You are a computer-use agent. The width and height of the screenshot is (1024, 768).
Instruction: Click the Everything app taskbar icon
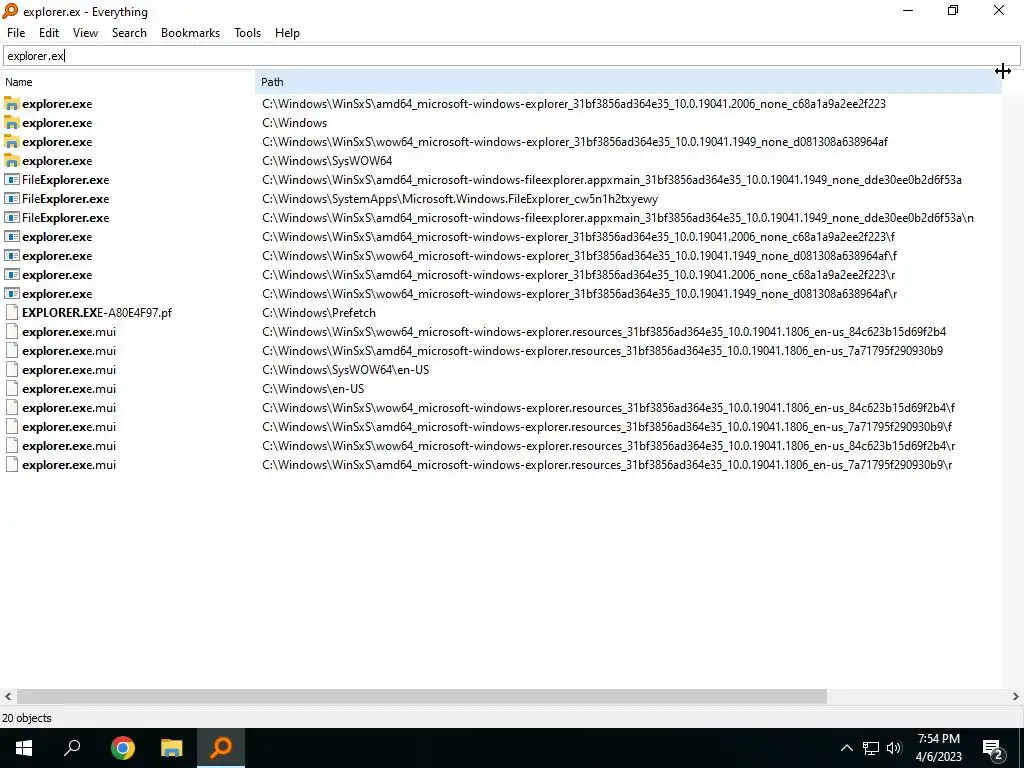221,748
